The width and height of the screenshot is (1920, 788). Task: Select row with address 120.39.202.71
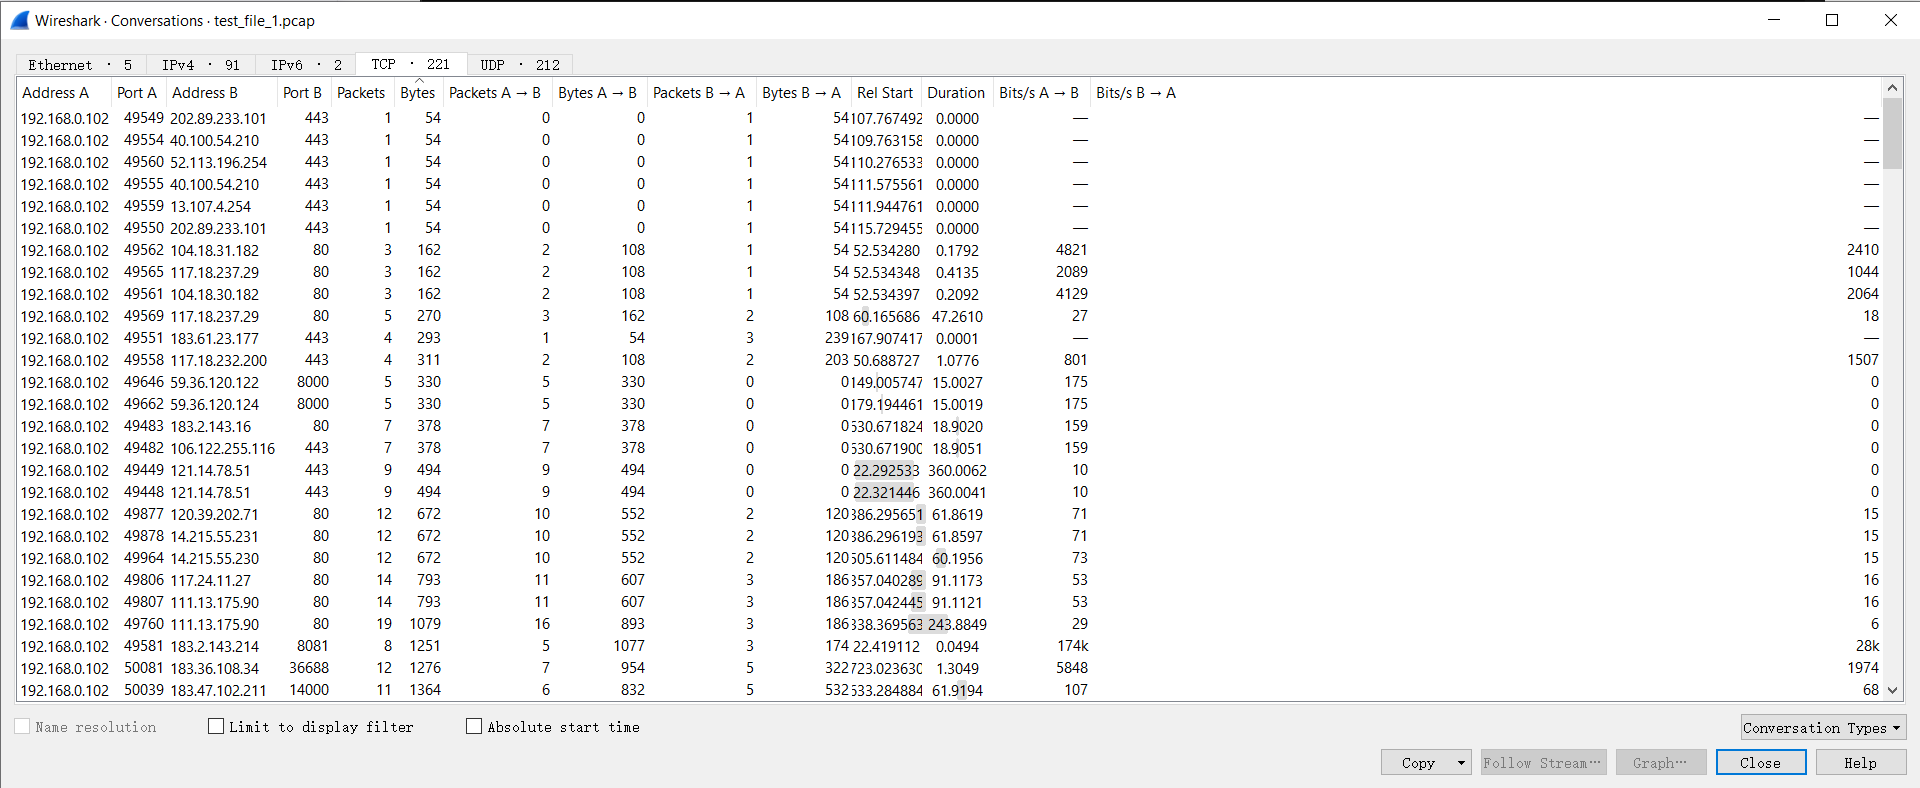tap(950, 514)
